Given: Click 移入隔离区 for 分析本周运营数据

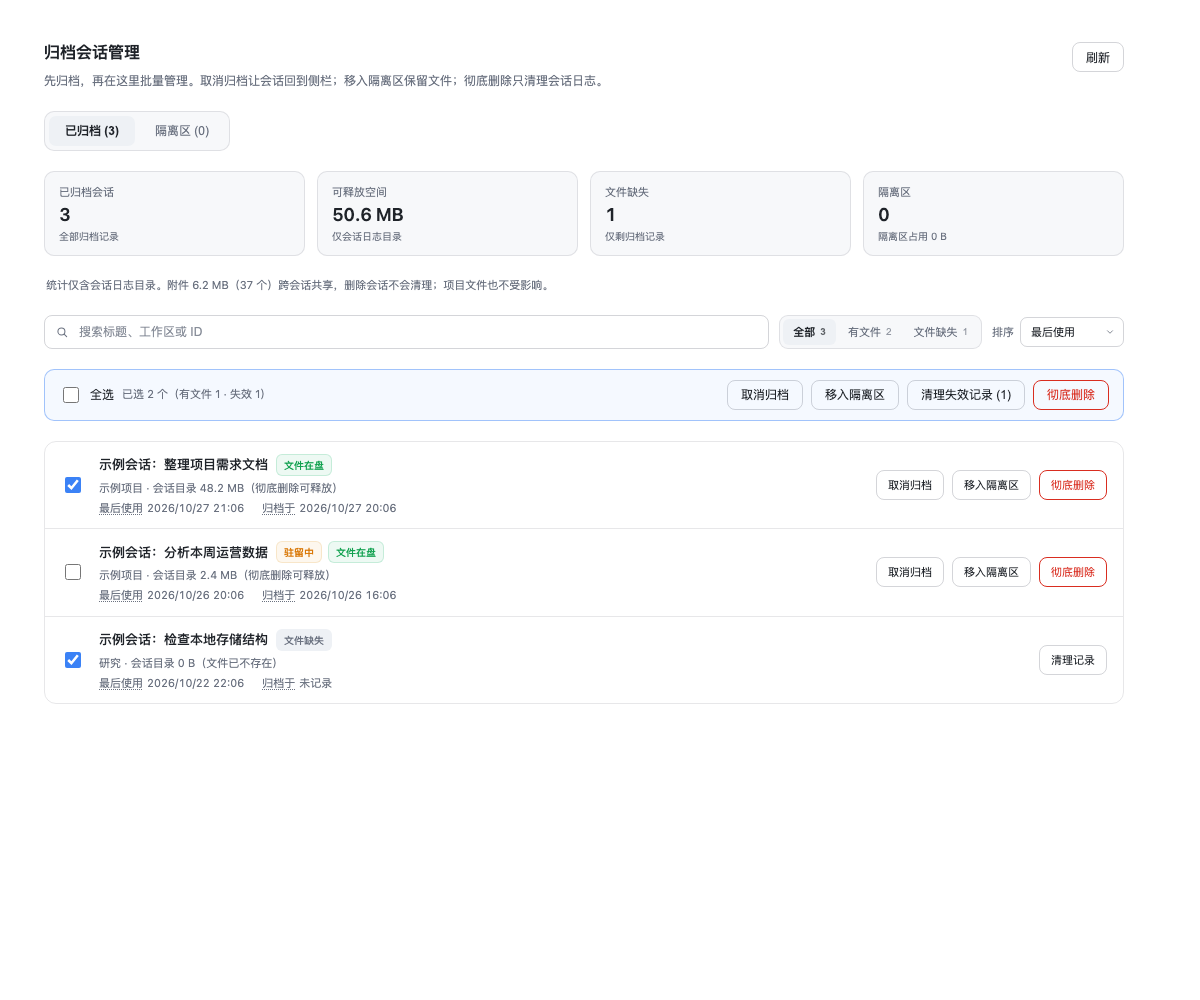Looking at the screenshot, I should pos(991,572).
